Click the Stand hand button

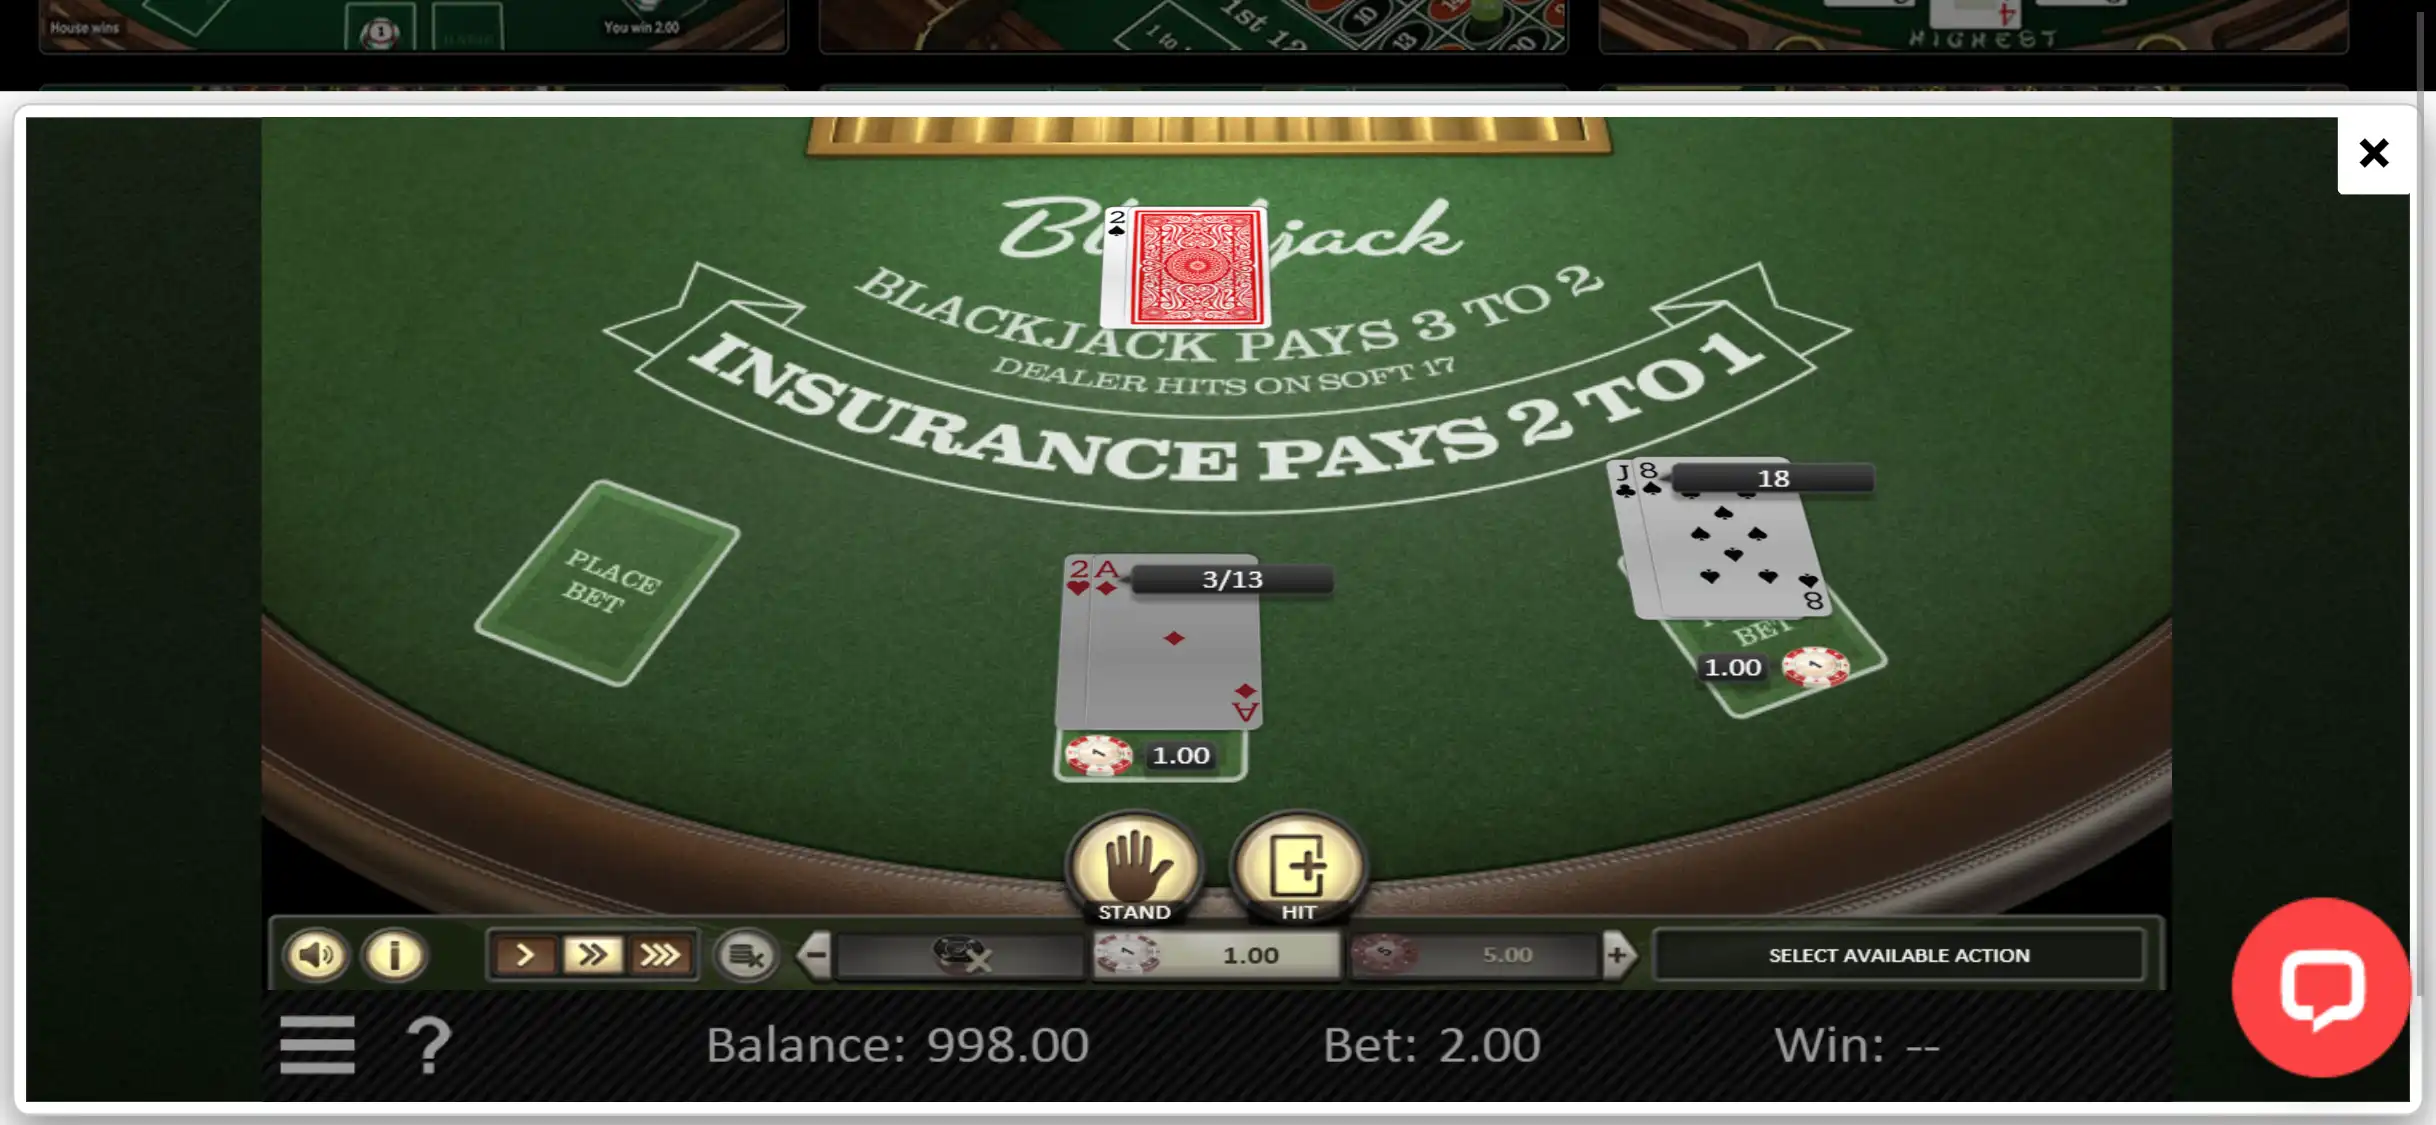(1134, 866)
